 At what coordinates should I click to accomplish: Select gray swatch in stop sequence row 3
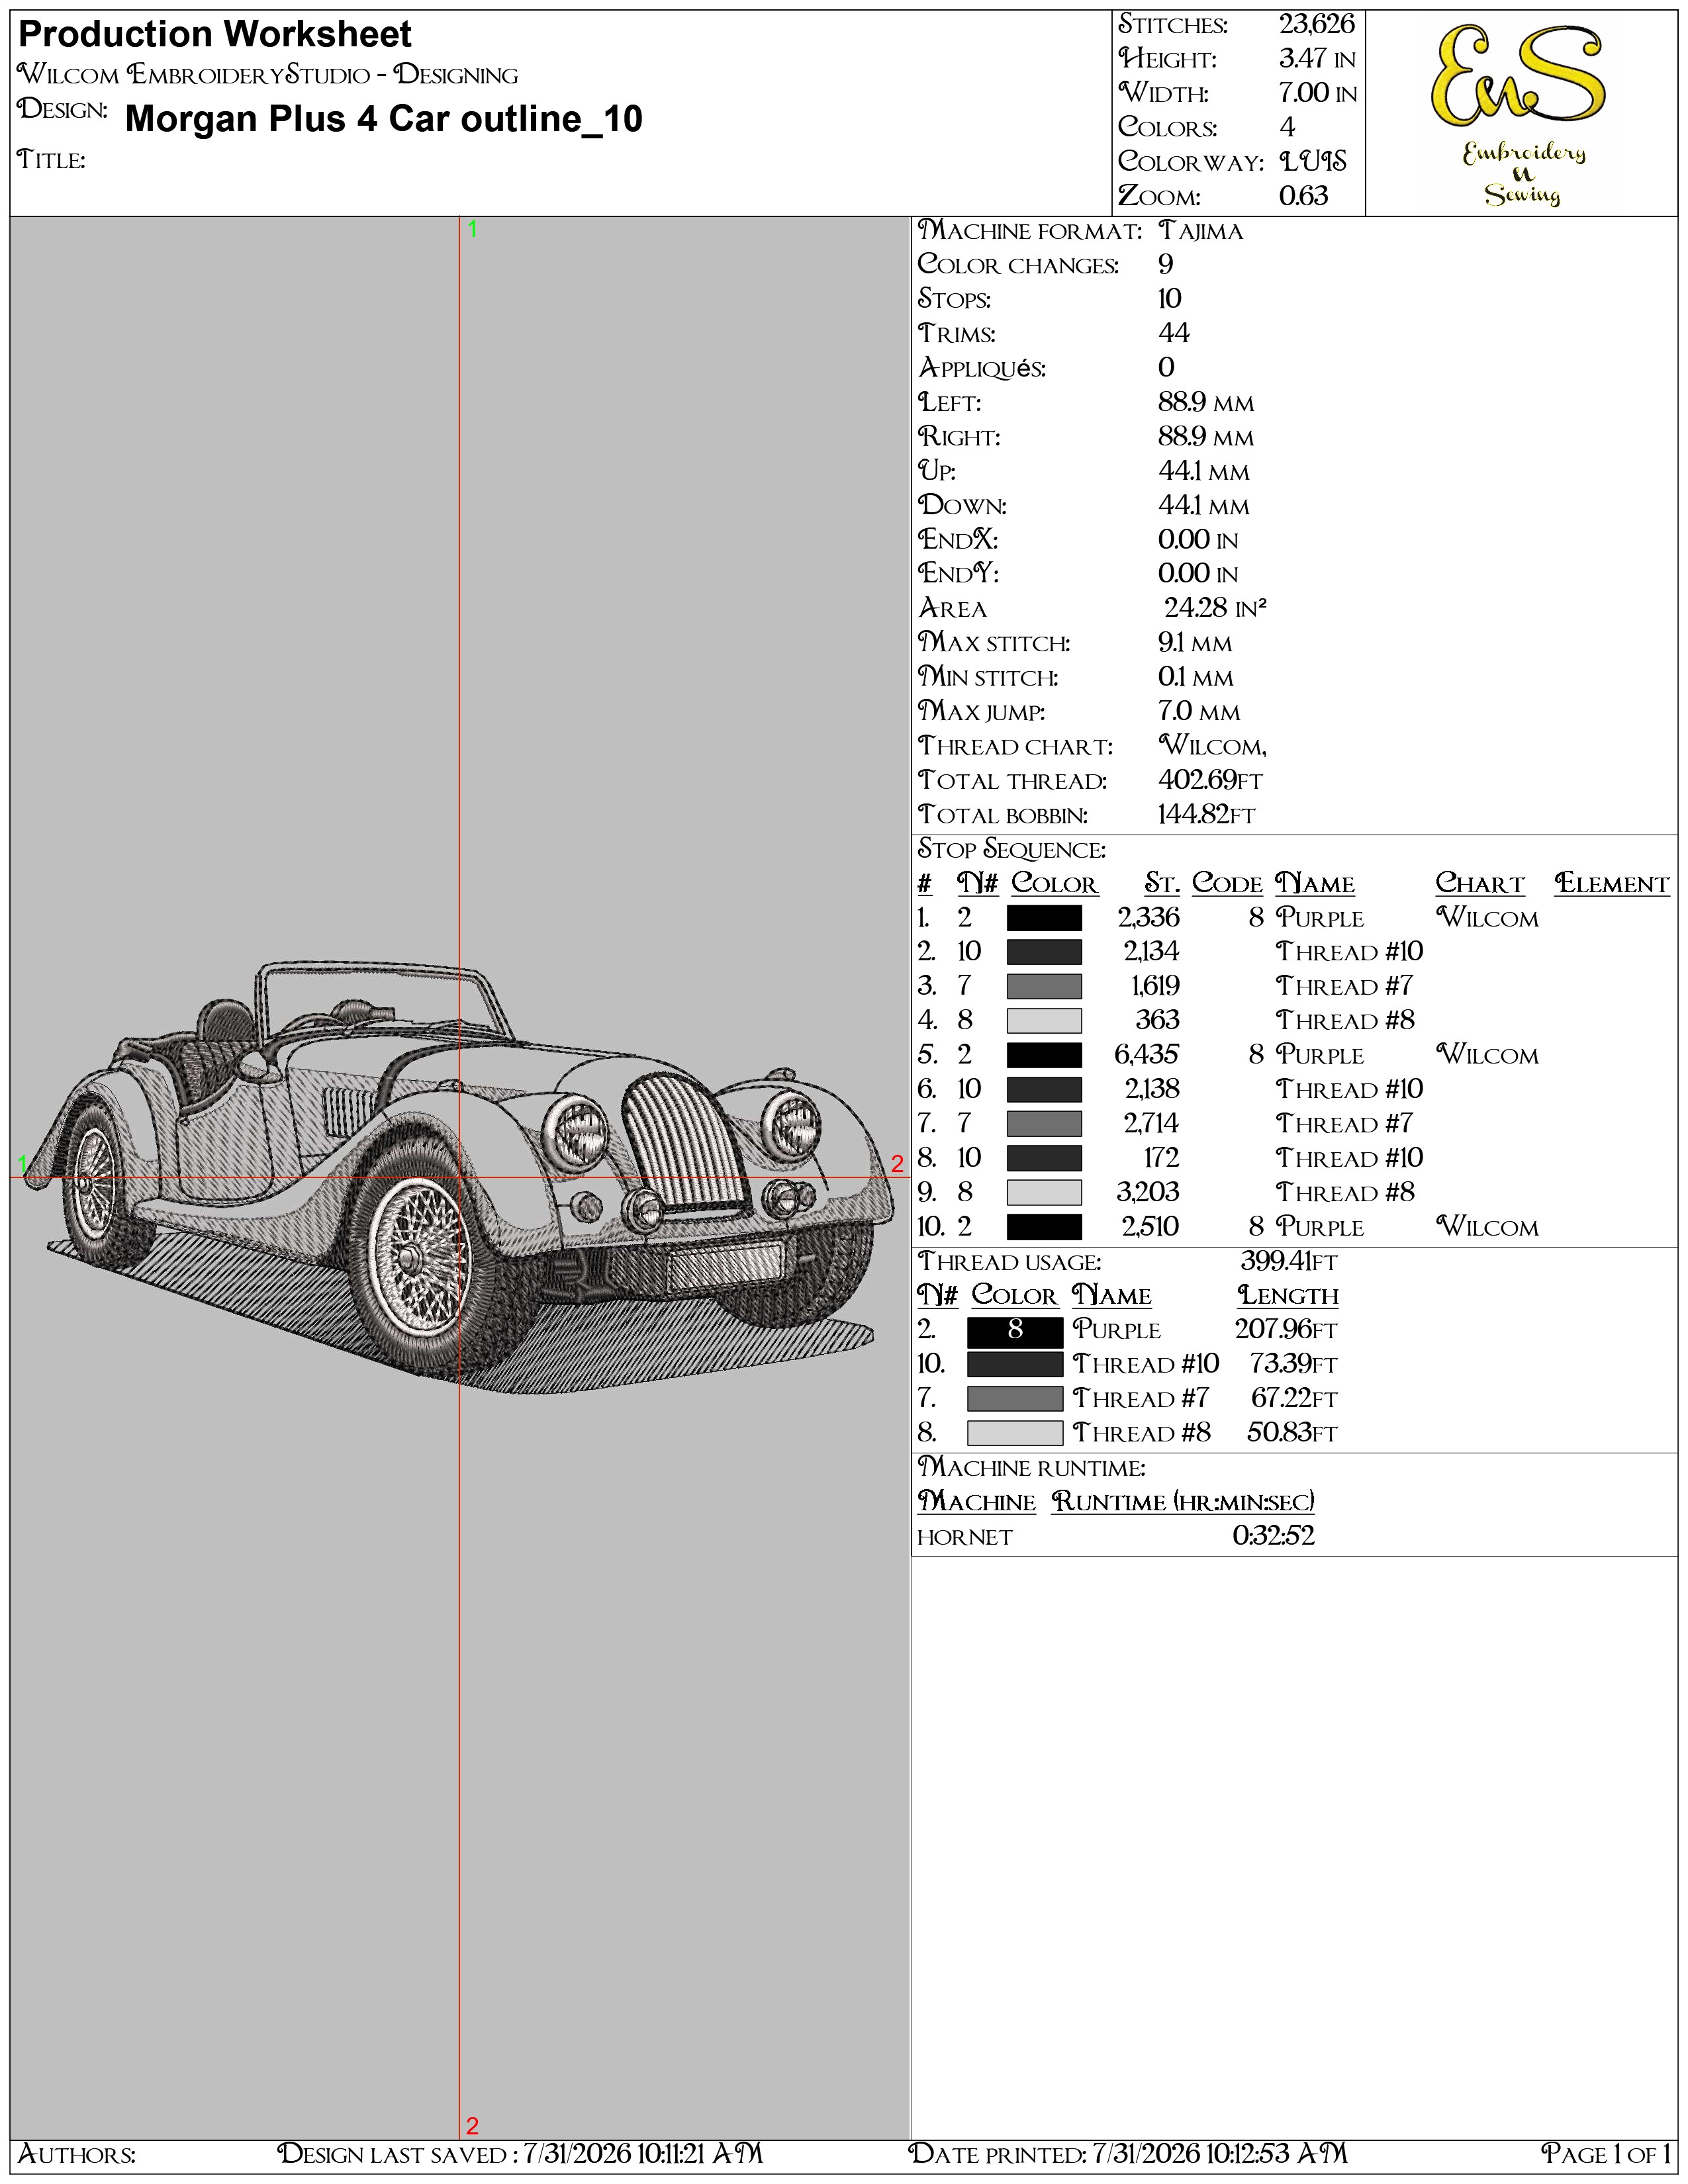(x=1044, y=986)
